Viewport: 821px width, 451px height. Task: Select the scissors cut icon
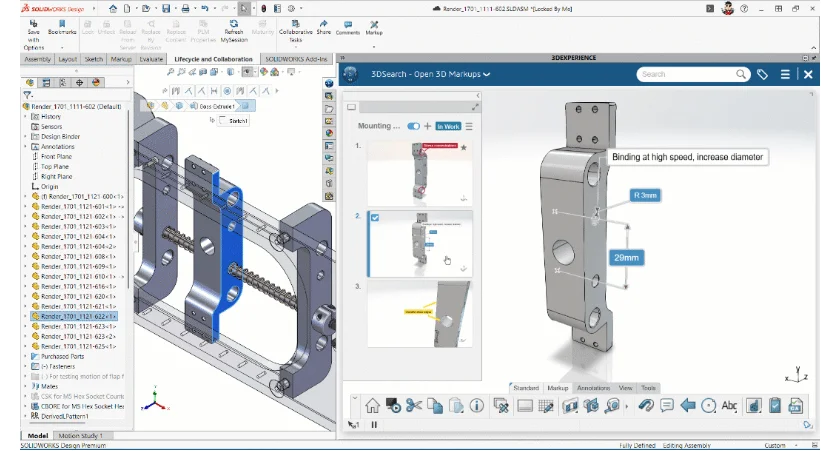(414, 405)
